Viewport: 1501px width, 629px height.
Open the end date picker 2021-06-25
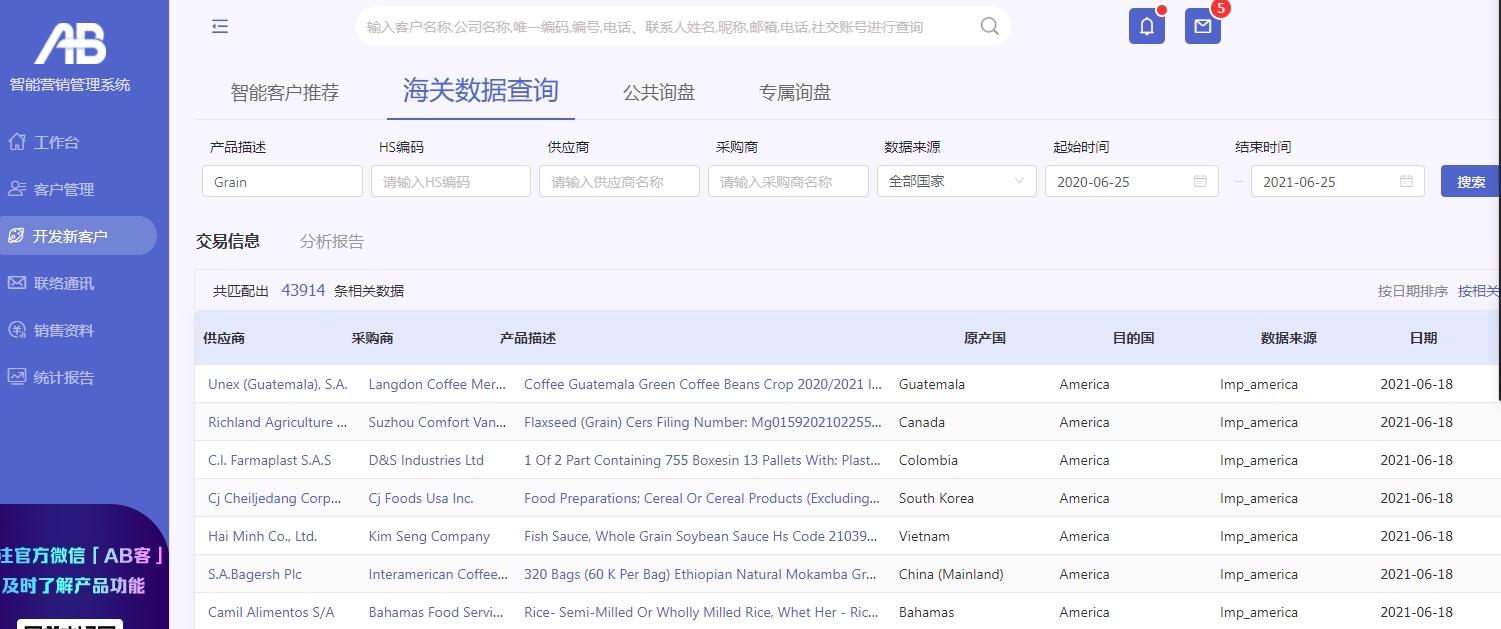pyautogui.click(x=1338, y=181)
